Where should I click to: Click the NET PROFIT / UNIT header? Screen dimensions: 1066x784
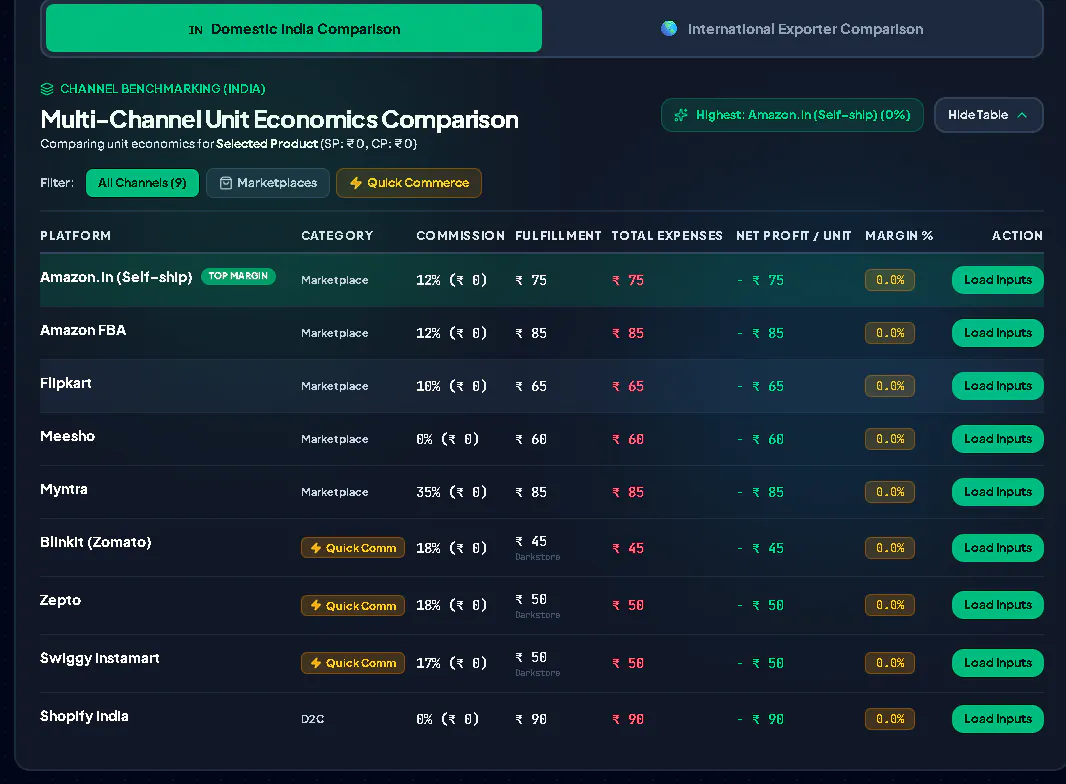[793, 235]
